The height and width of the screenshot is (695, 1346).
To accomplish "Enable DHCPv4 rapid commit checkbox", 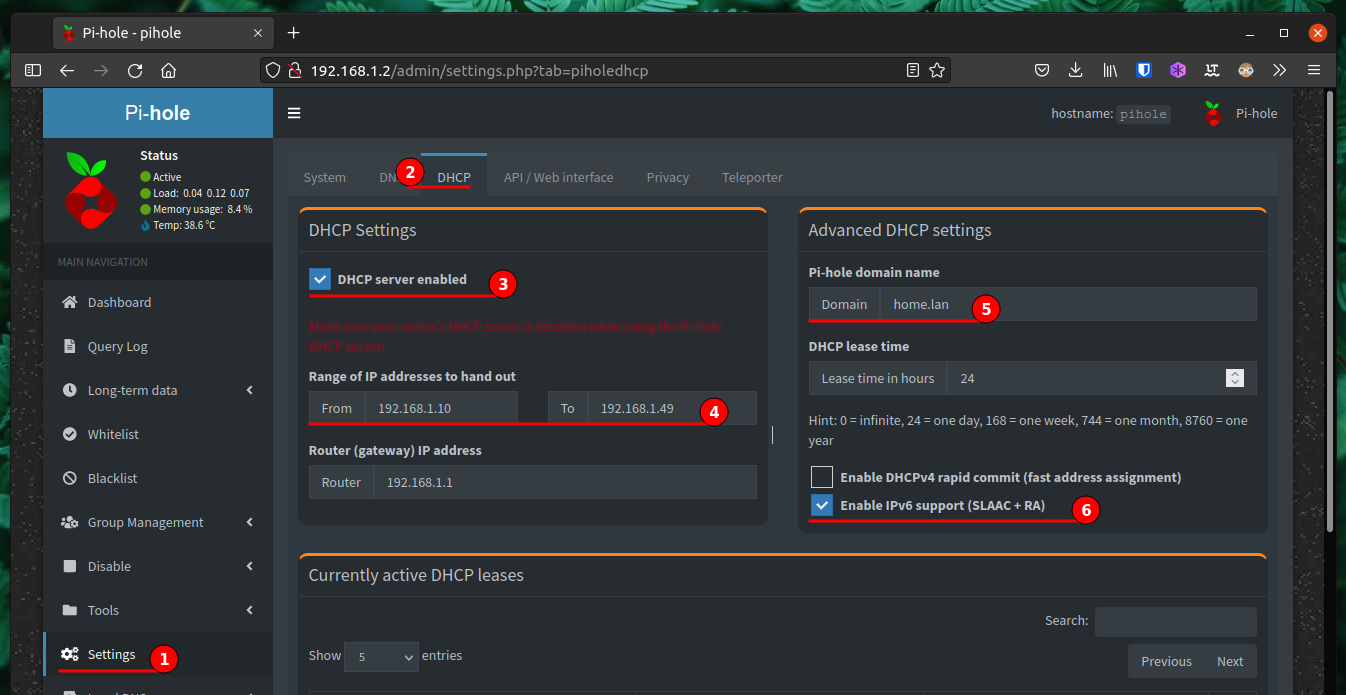I will pyautogui.click(x=822, y=477).
